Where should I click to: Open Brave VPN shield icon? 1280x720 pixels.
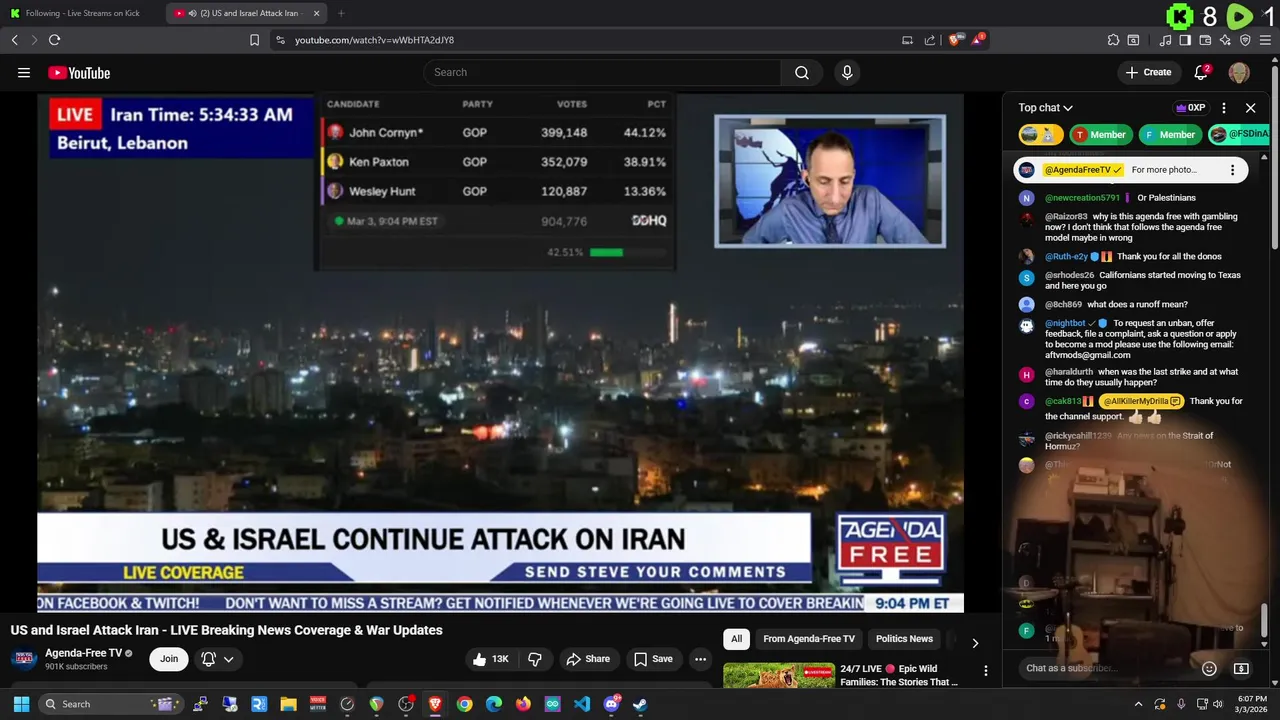[x=1245, y=40]
